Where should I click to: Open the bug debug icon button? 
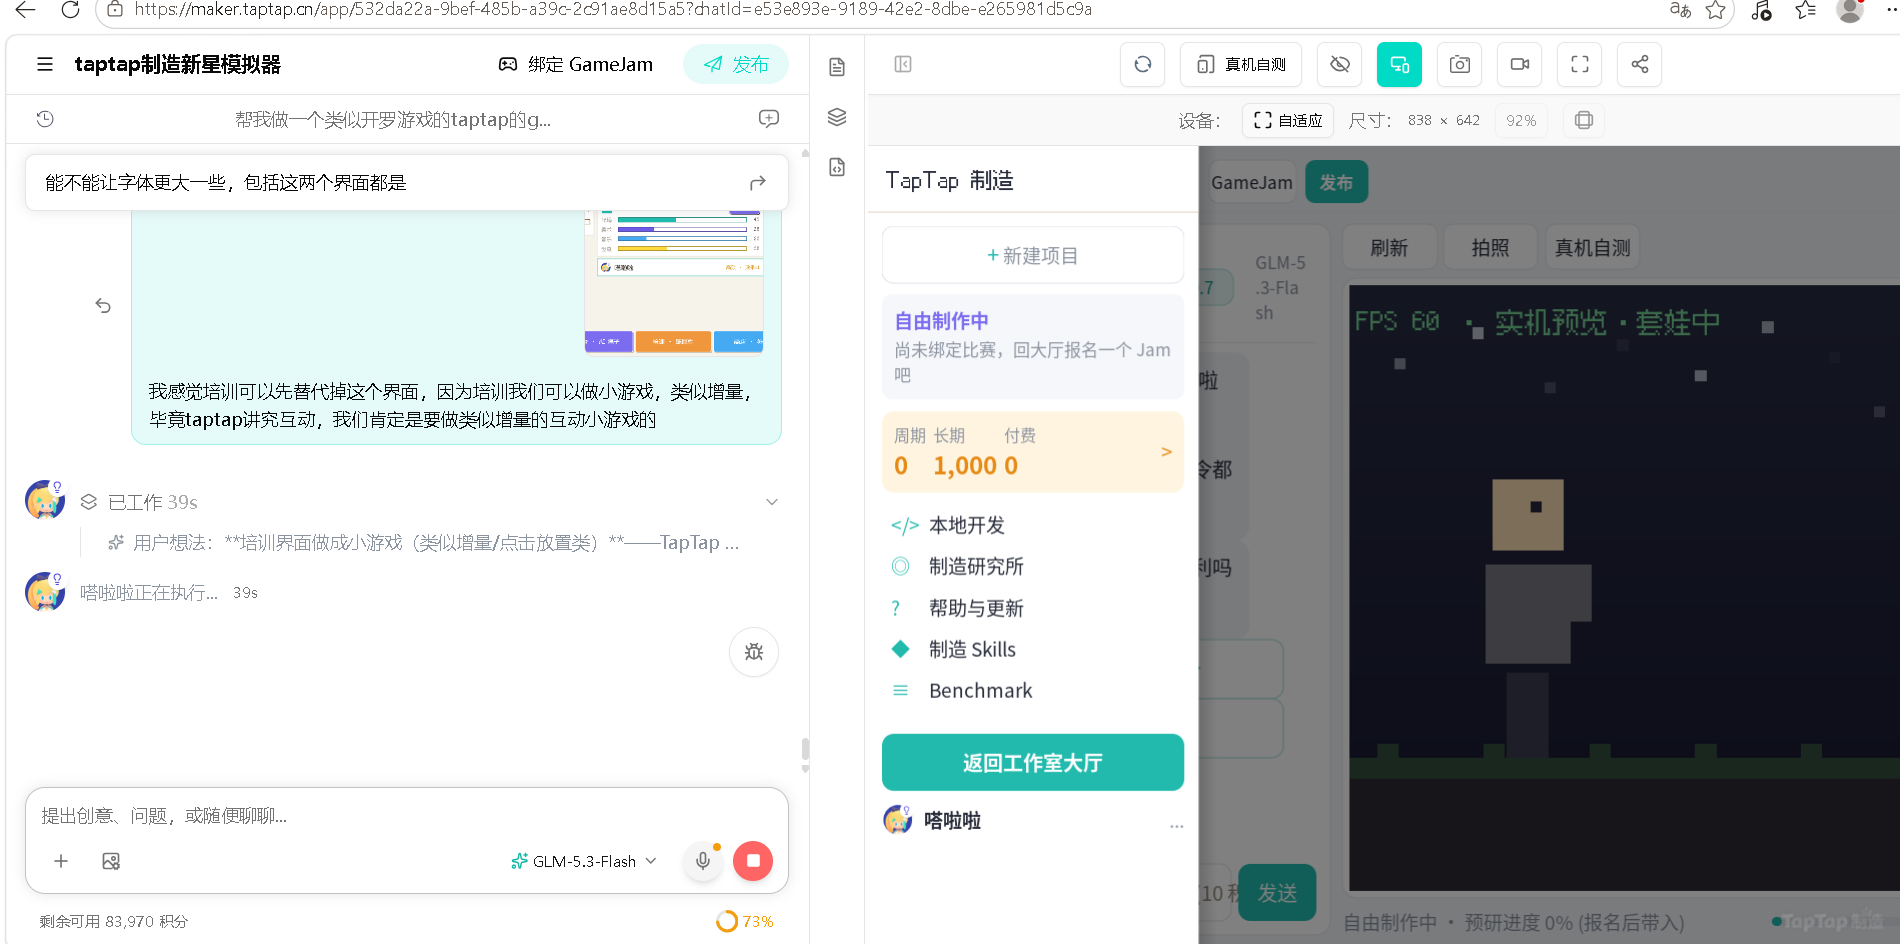[x=754, y=652]
